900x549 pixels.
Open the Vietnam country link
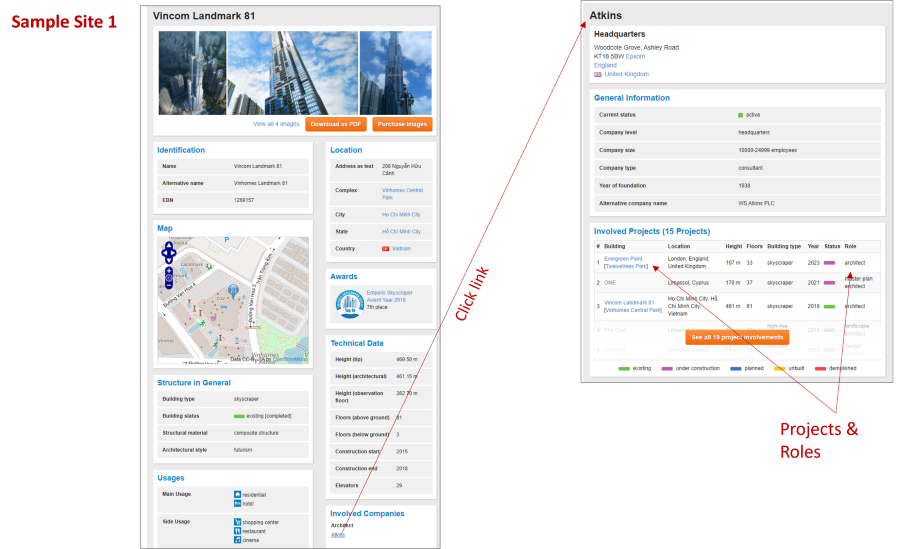point(401,249)
